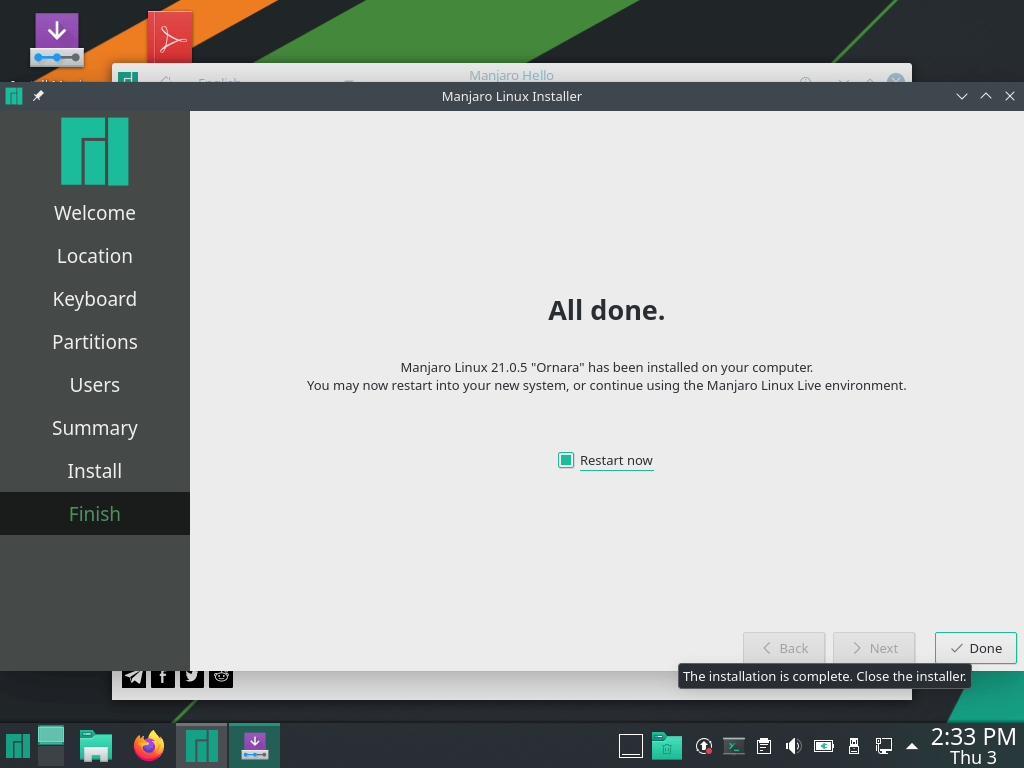Open the clipboard tray icon
The image size is (1024, 768).
(763, 746)
